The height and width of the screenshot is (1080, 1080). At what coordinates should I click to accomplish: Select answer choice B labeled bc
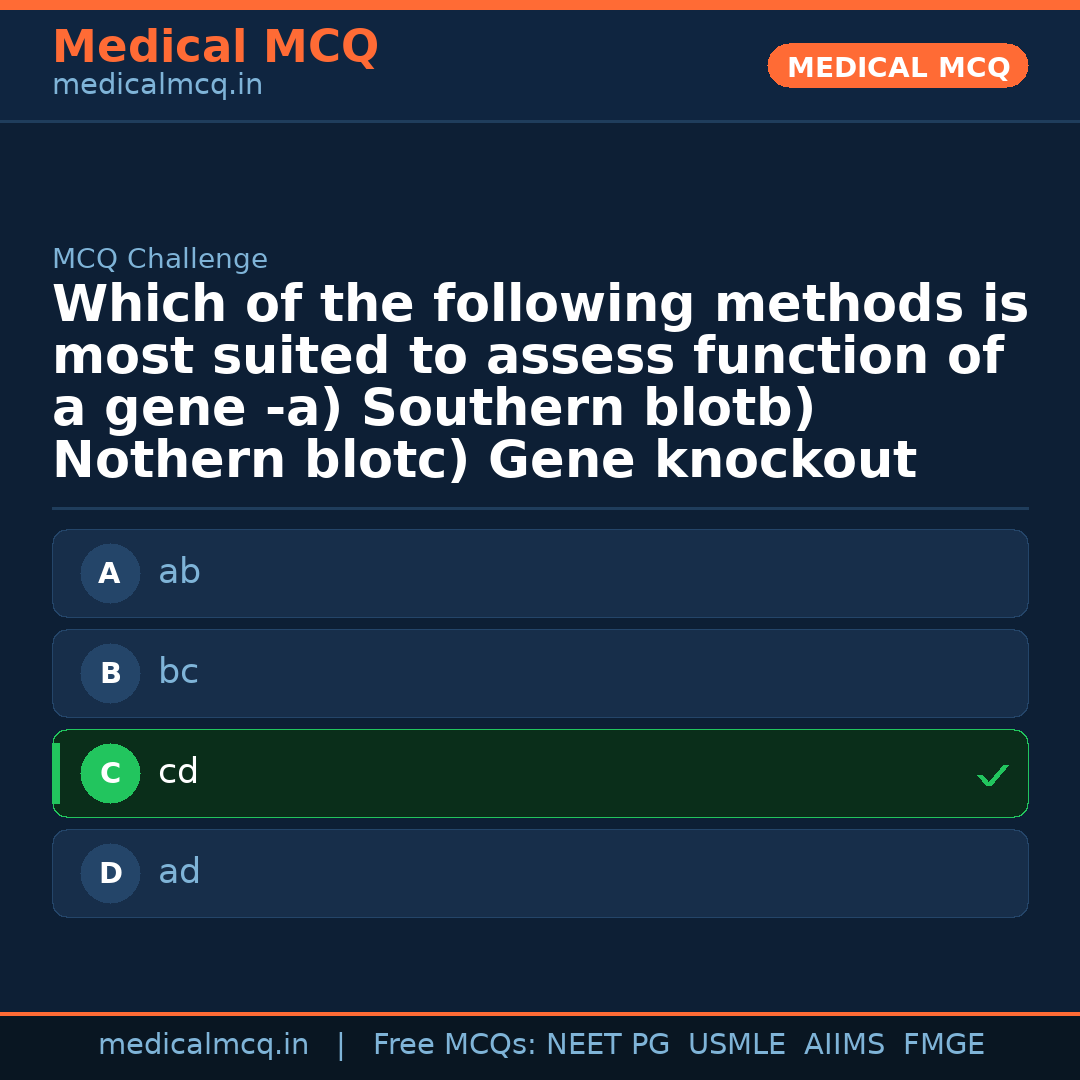pyautogui.click(x=540, y=673)
